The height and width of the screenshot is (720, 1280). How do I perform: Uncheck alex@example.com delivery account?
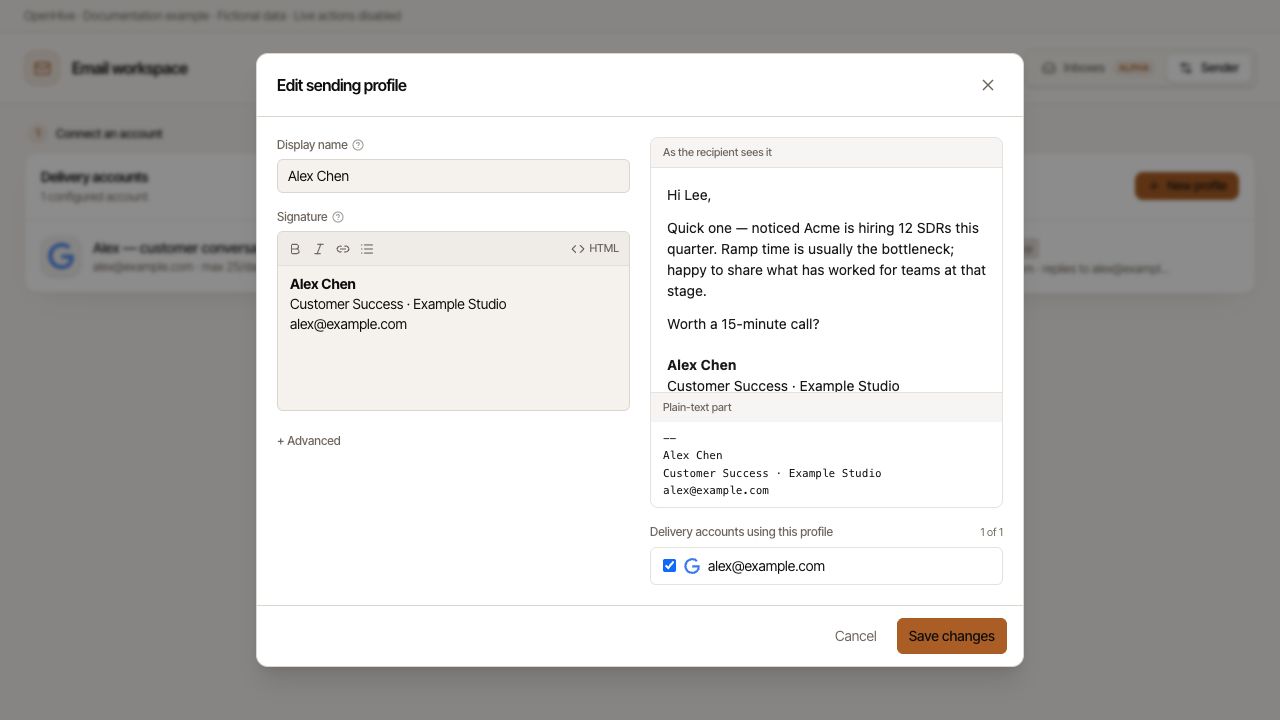[670, 566]
